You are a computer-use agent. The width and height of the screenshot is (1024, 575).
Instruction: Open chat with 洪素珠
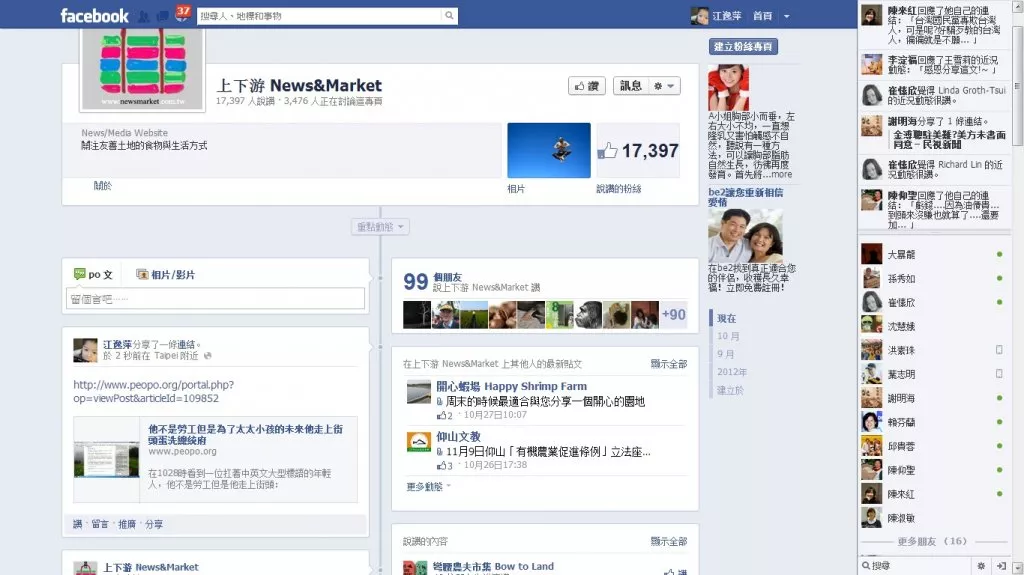(x=933, y=350)
